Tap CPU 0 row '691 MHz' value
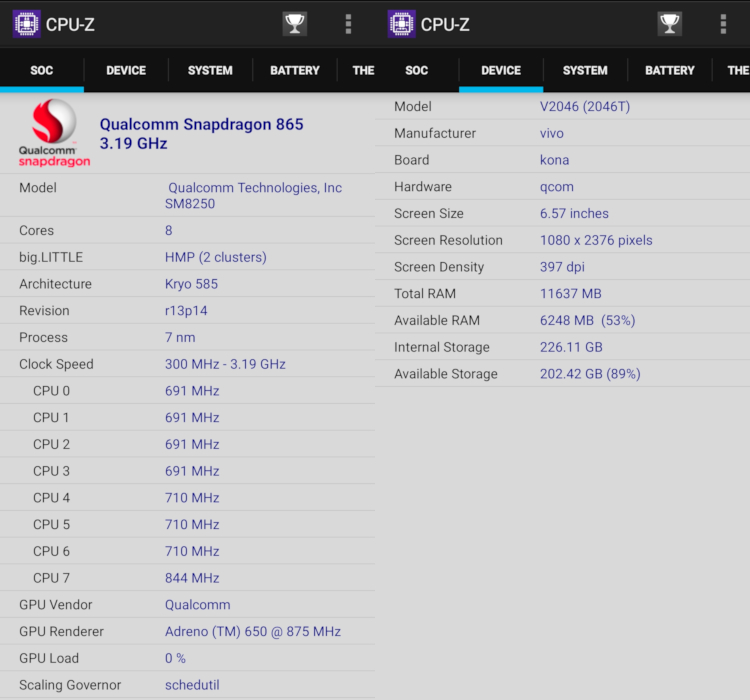 coord(192,391)
